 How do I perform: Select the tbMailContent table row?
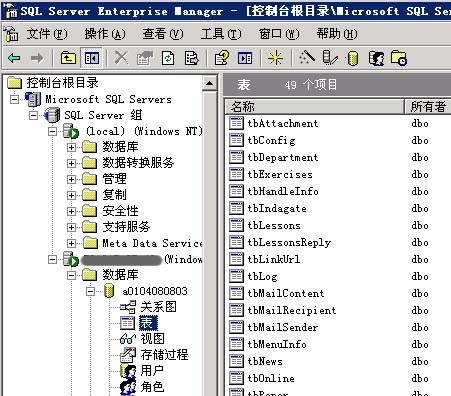(286, 293)
